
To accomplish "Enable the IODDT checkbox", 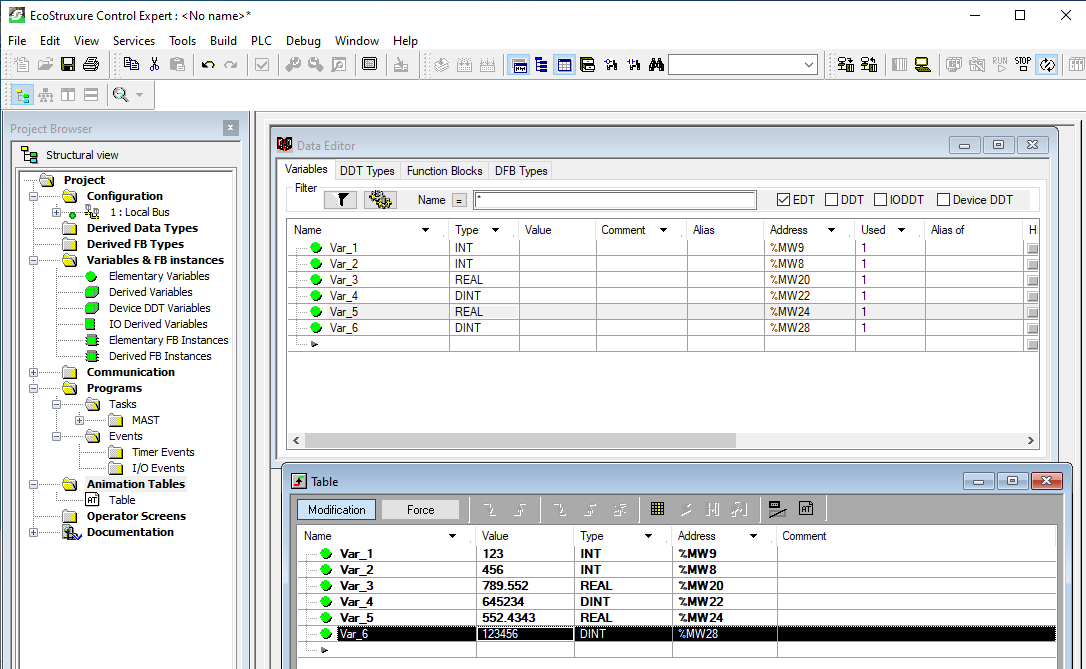I will point(880,199).
